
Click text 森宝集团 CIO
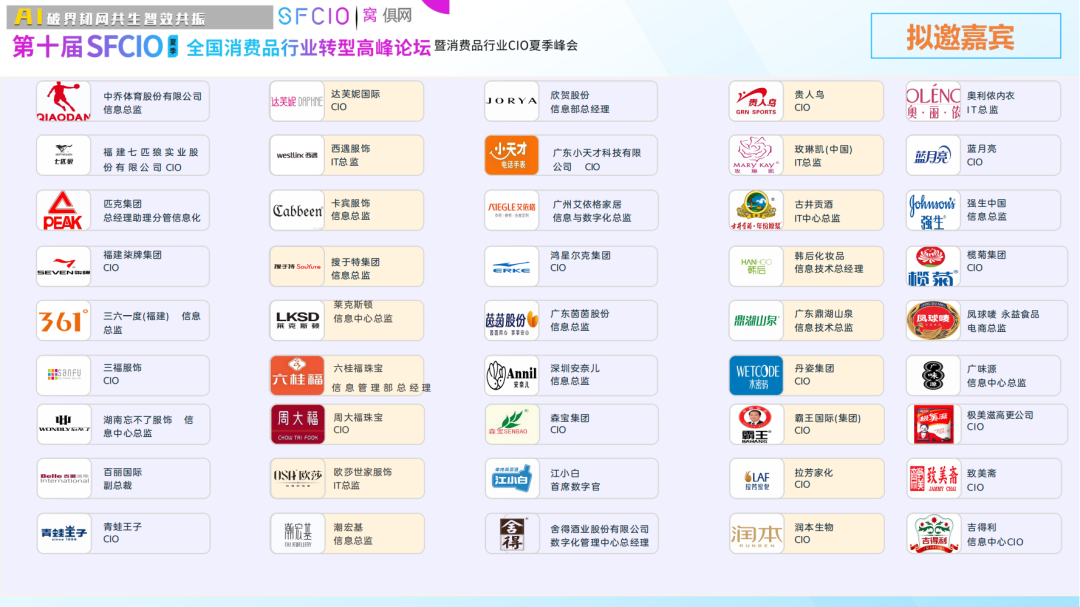570,424
